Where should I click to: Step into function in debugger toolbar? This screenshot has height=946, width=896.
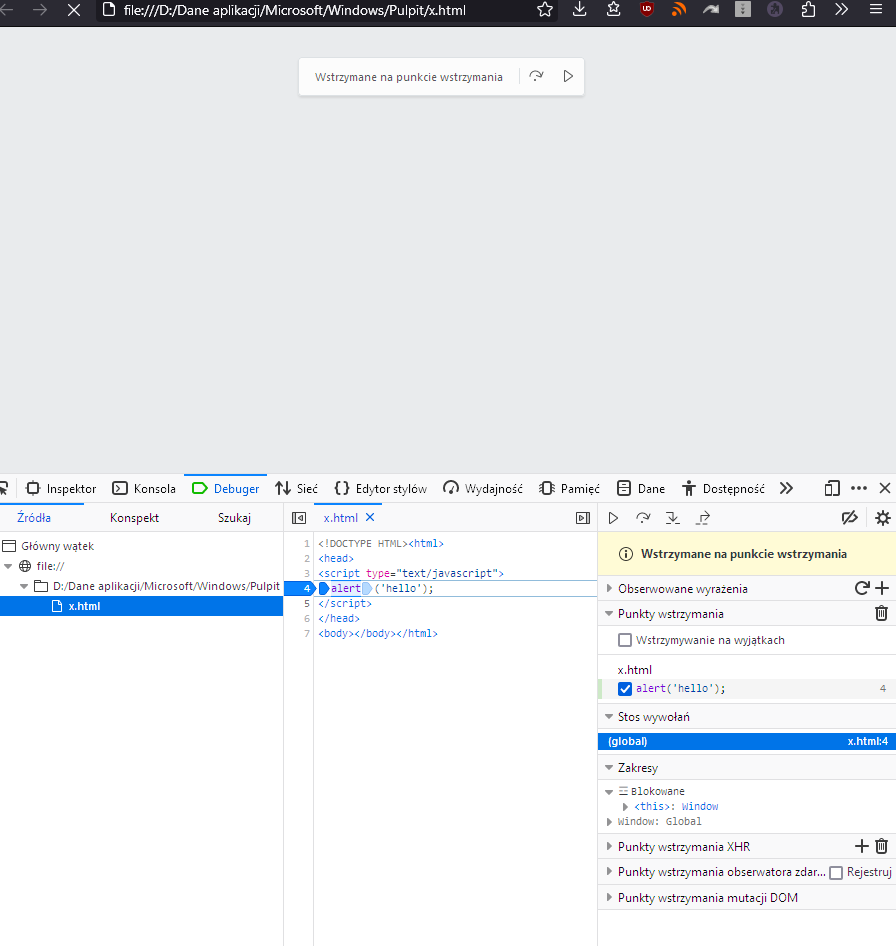(x=672, y=518)
